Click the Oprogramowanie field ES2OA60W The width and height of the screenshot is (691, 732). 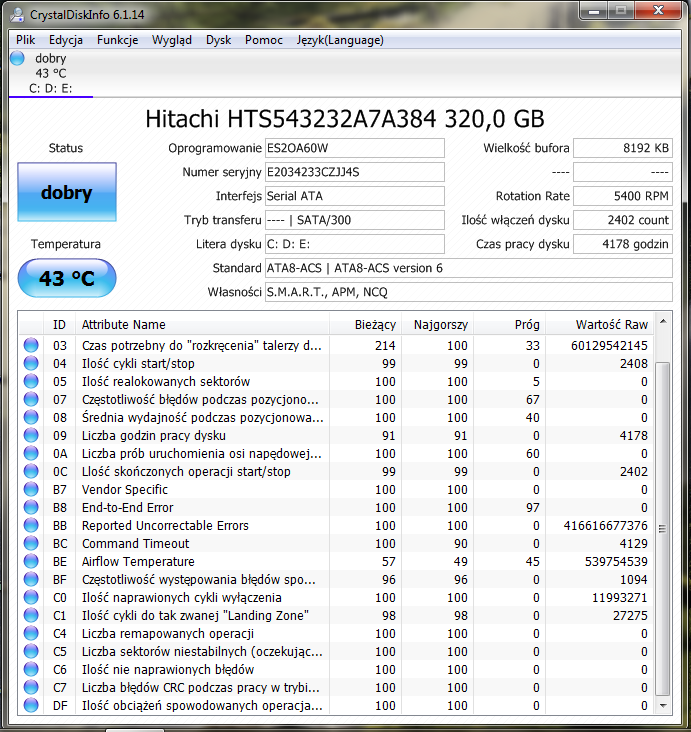(x=355, y=148)
